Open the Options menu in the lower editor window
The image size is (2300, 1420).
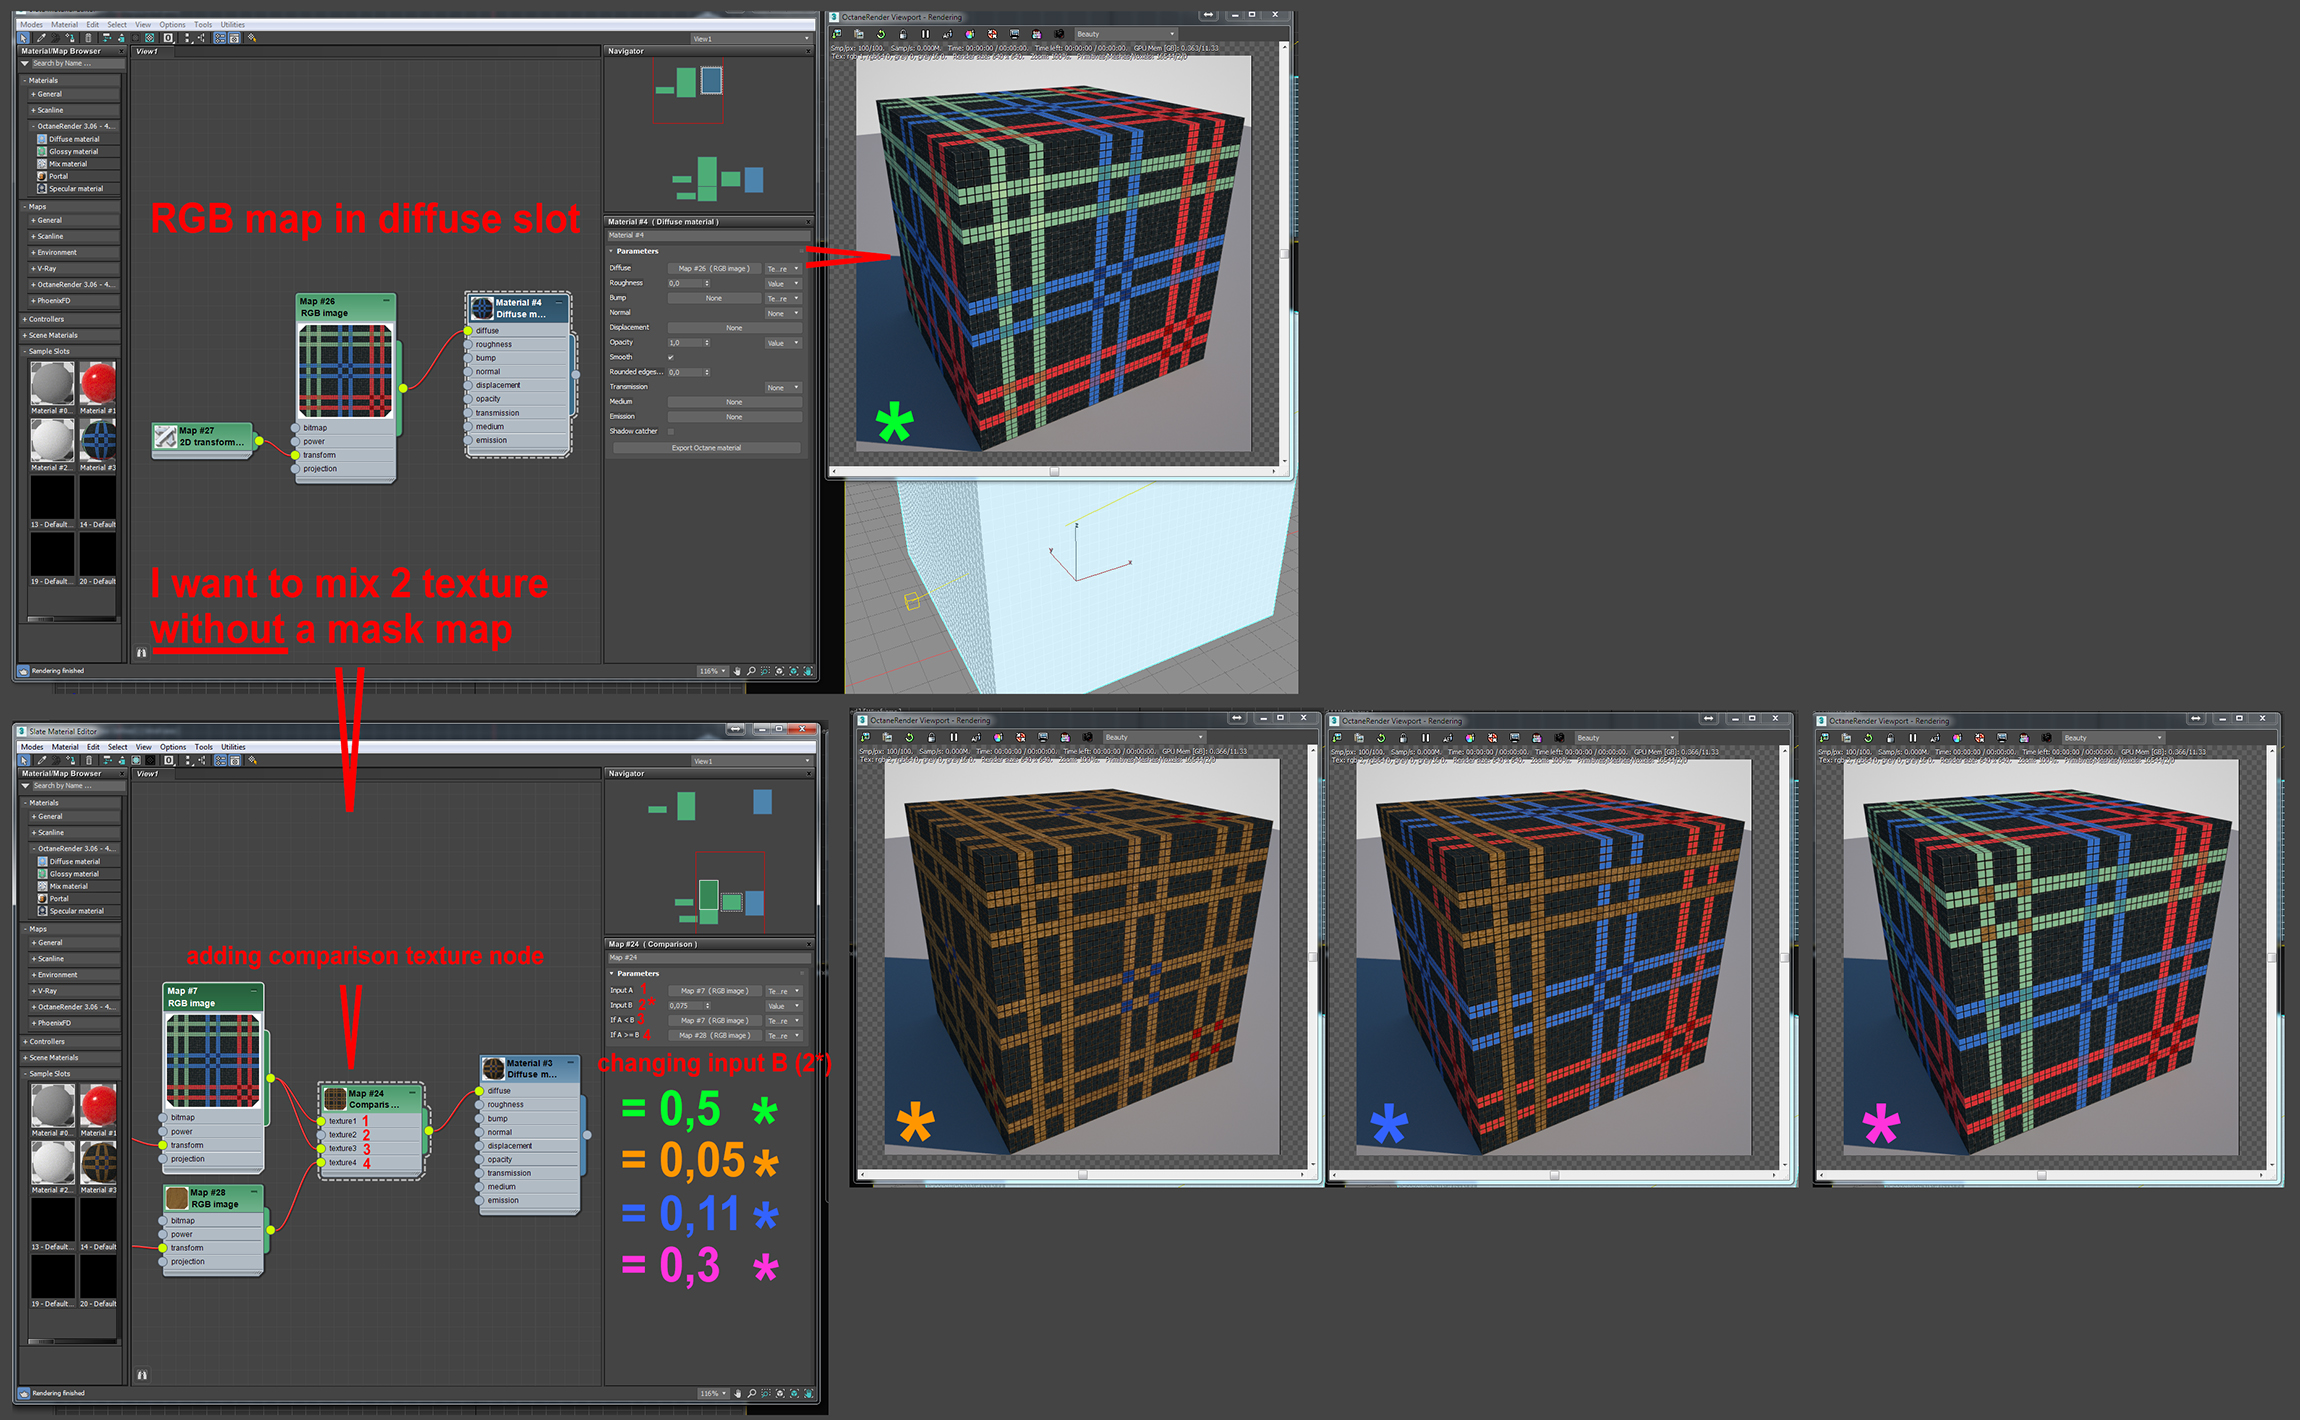[172, 747]
